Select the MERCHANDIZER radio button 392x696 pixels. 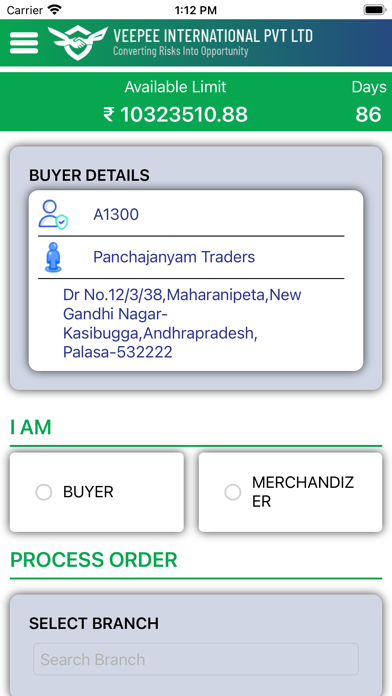coord(233,492)
